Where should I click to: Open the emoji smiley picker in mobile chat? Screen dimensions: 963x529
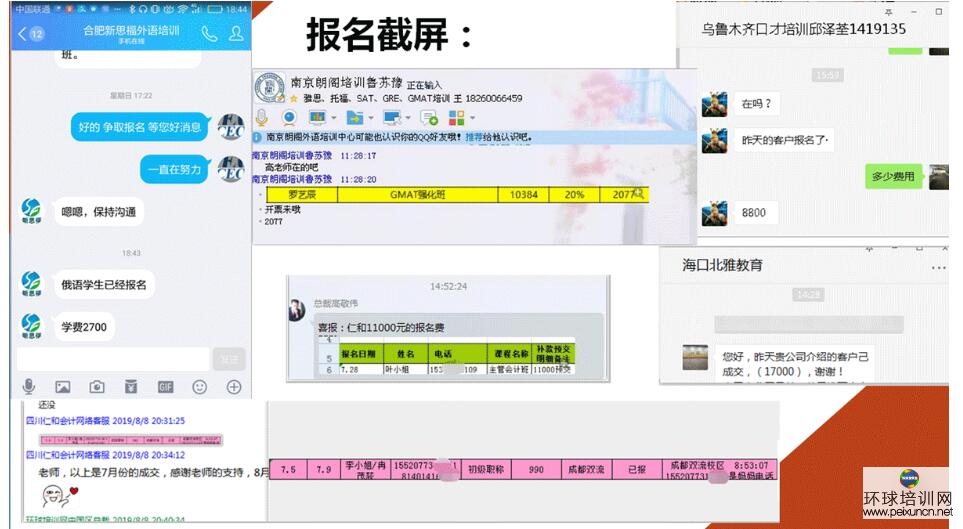pyautogui.click(x=200, y=386)
